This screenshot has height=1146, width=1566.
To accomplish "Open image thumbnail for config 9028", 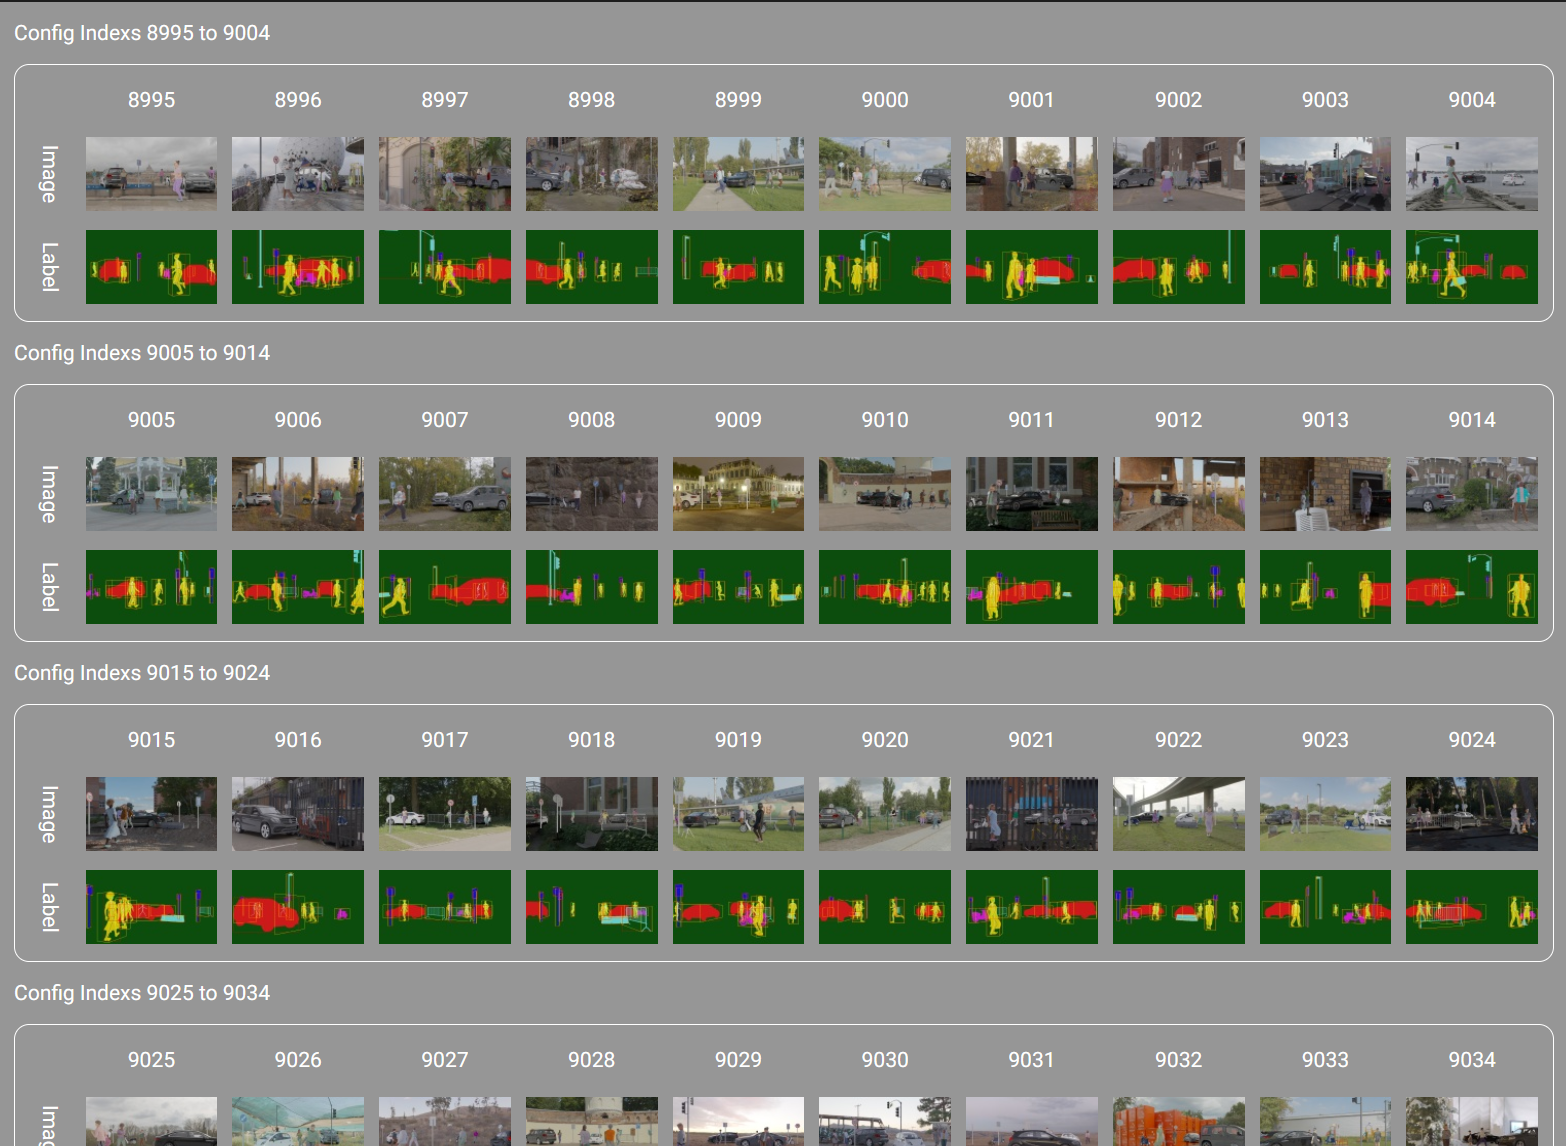I will point(592,1122).
